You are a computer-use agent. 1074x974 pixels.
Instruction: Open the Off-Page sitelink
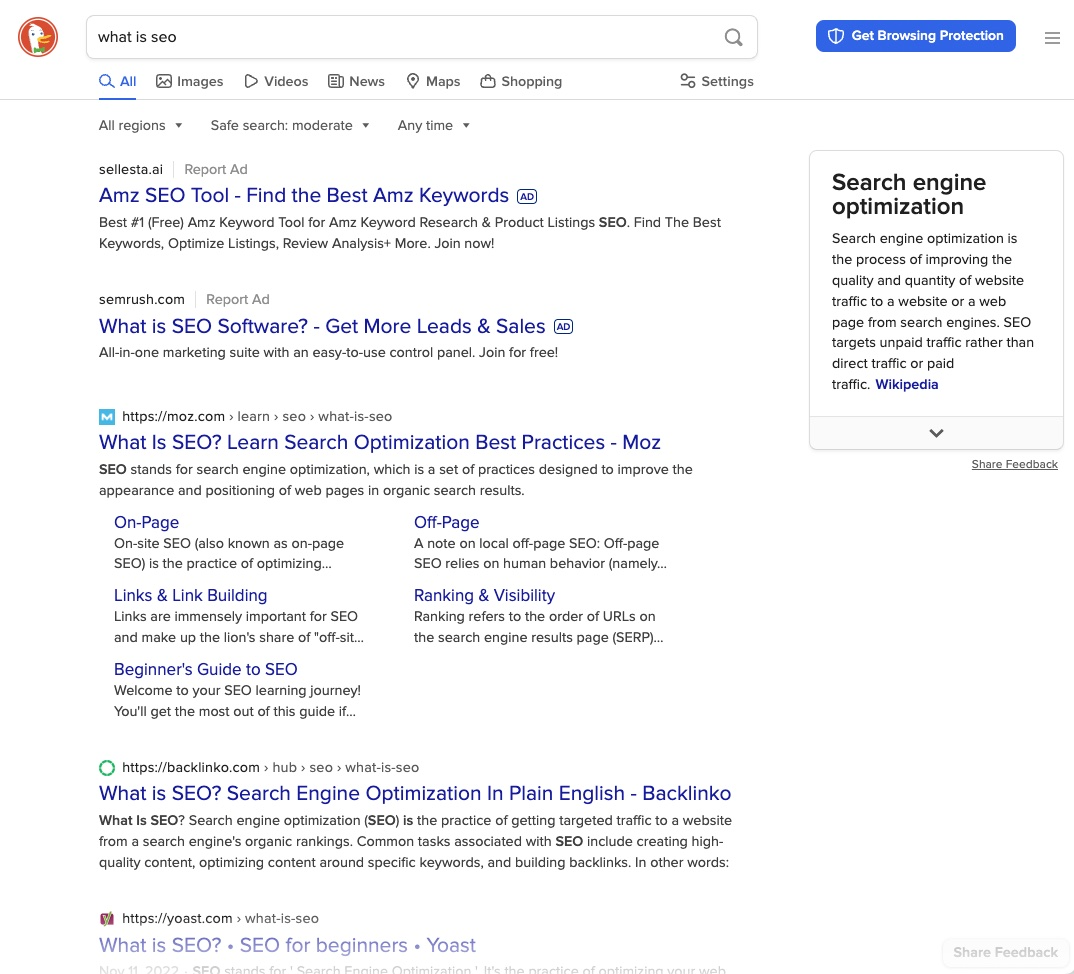(446, 523)
